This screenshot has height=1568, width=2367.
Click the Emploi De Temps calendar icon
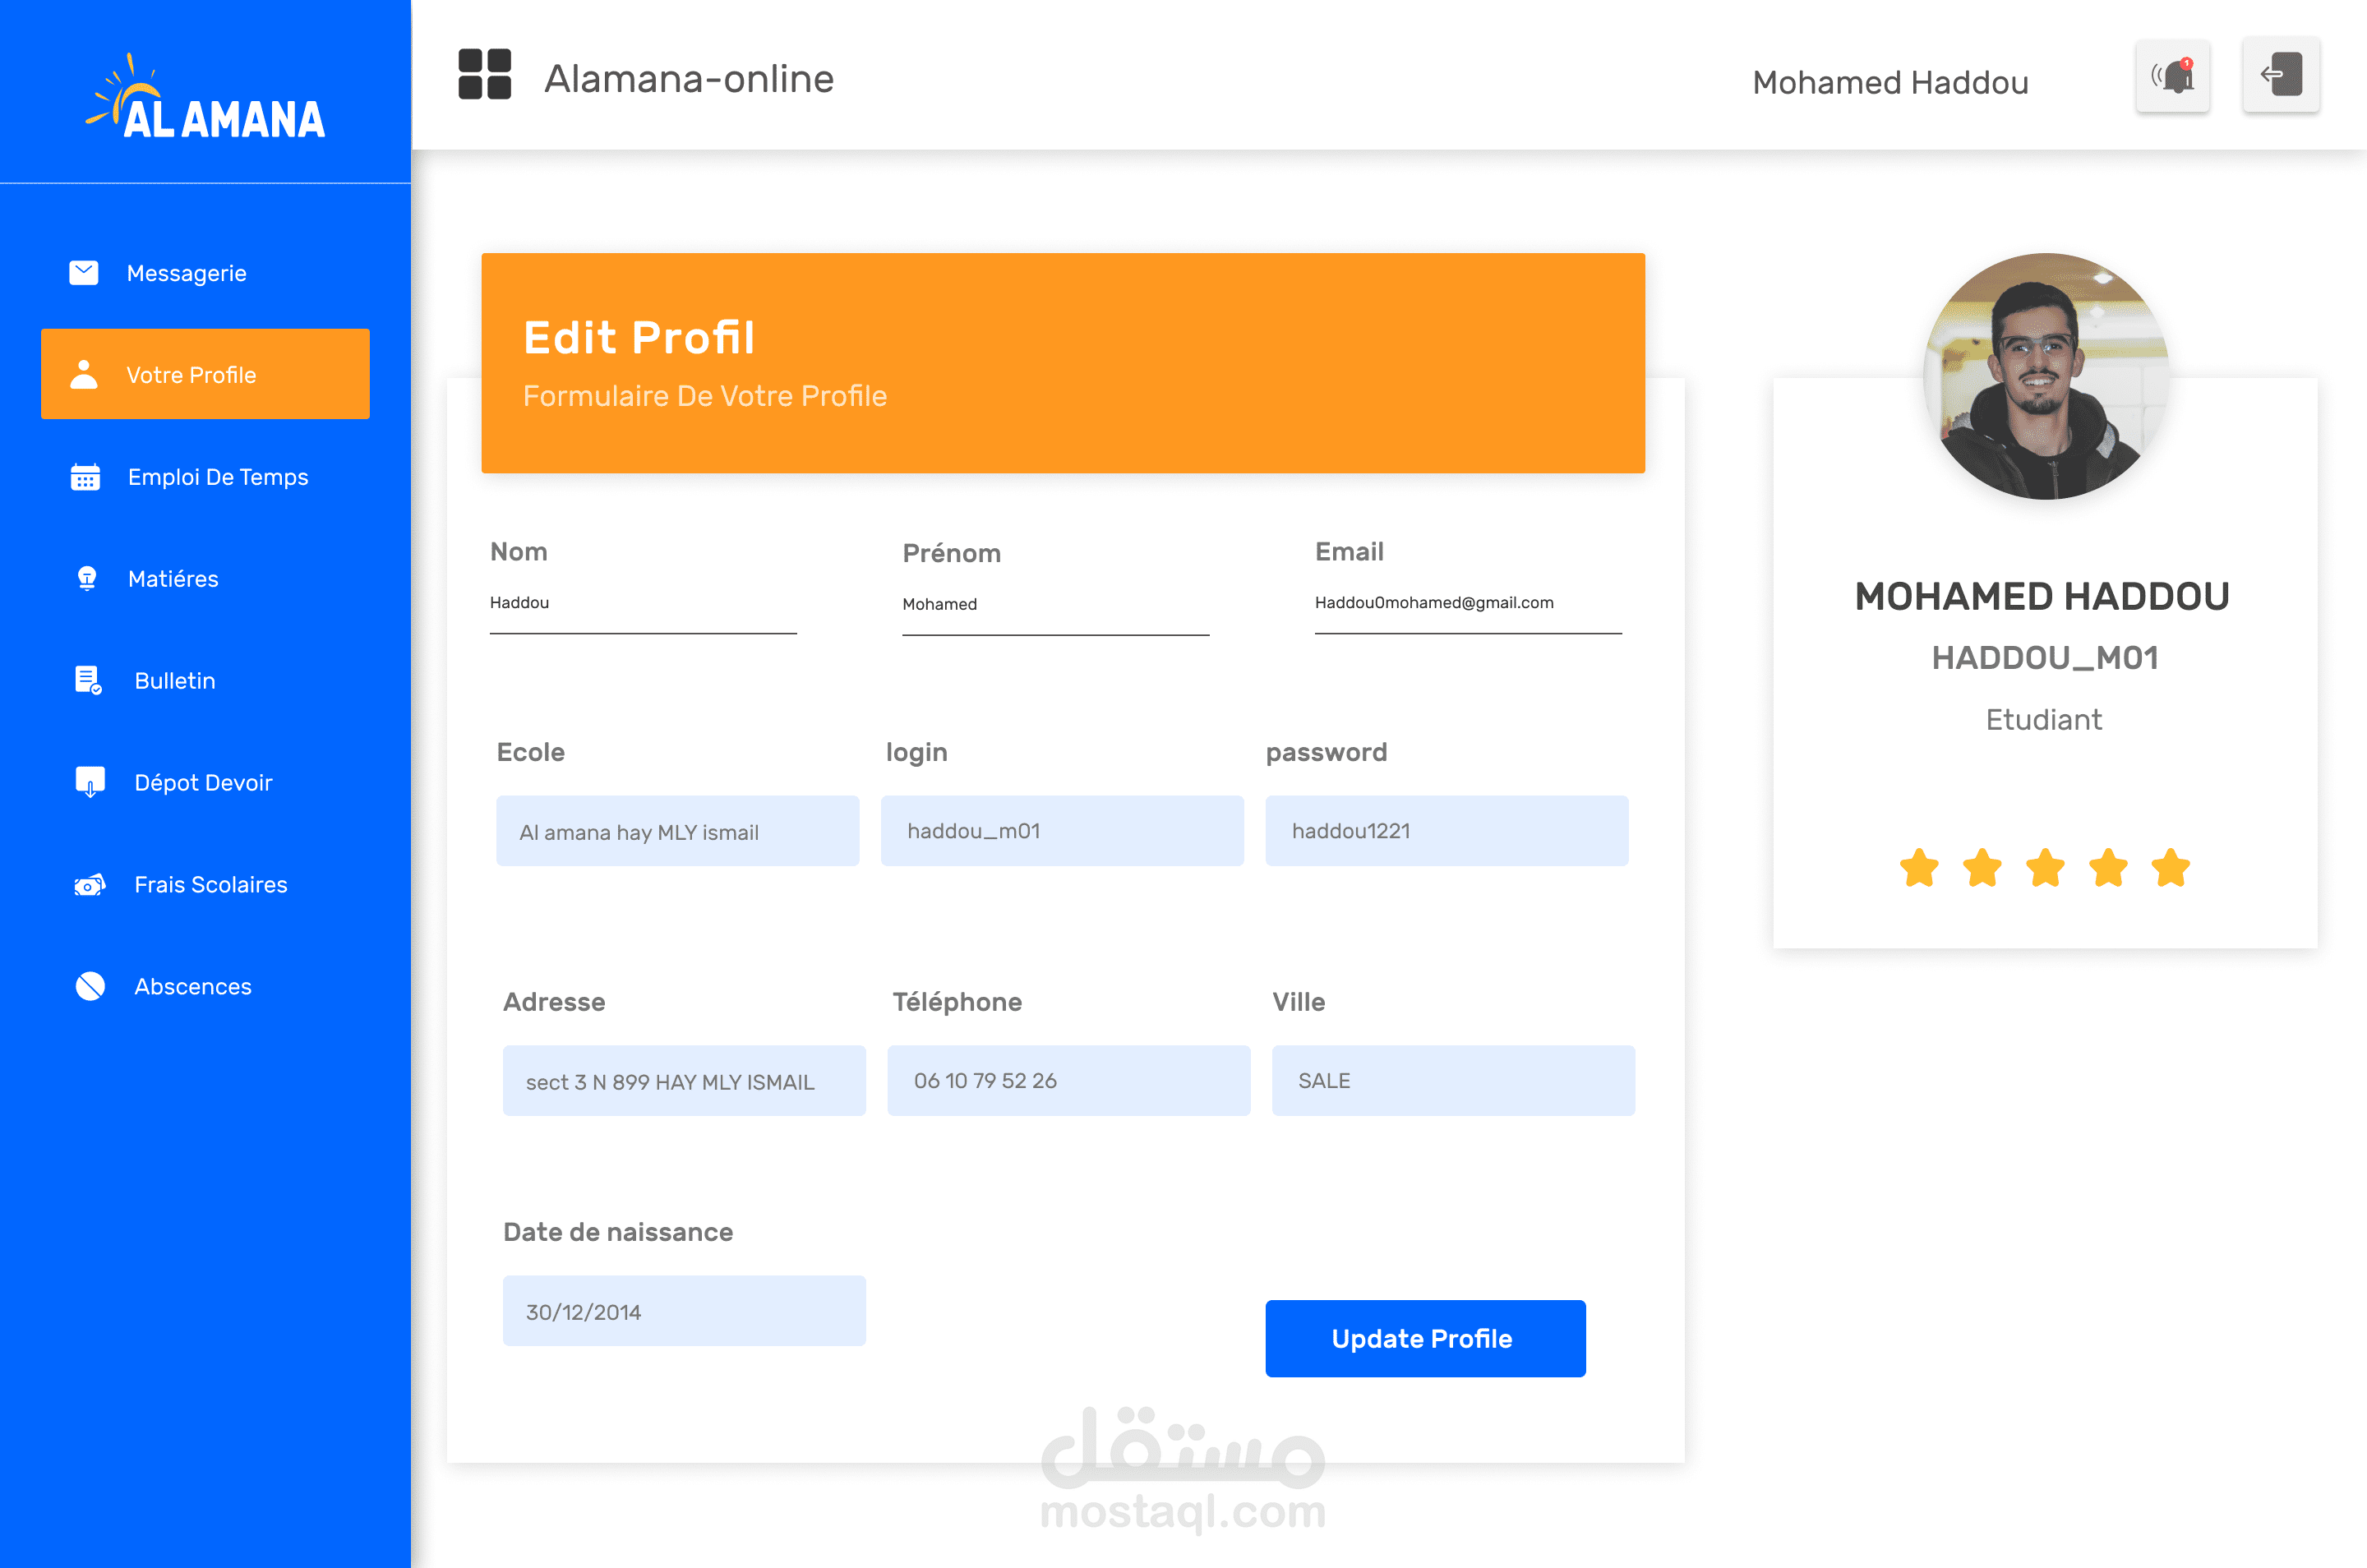pyautogui.click(x=85, y=477)
